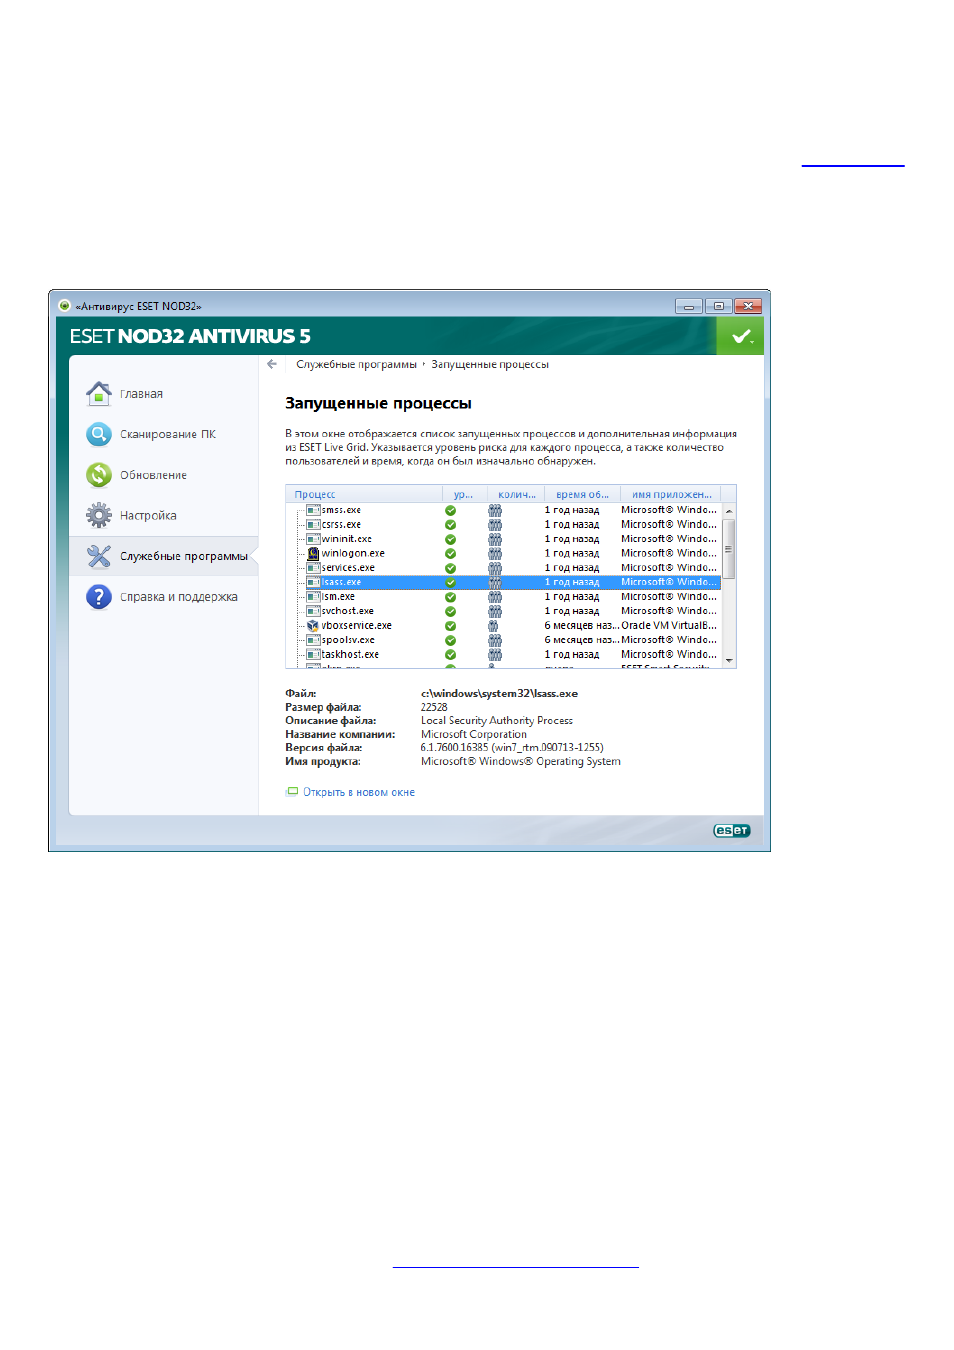Click spoolsv.exe process icon
Viewport: 954px width, 1350px height.
tap(313, 640)
